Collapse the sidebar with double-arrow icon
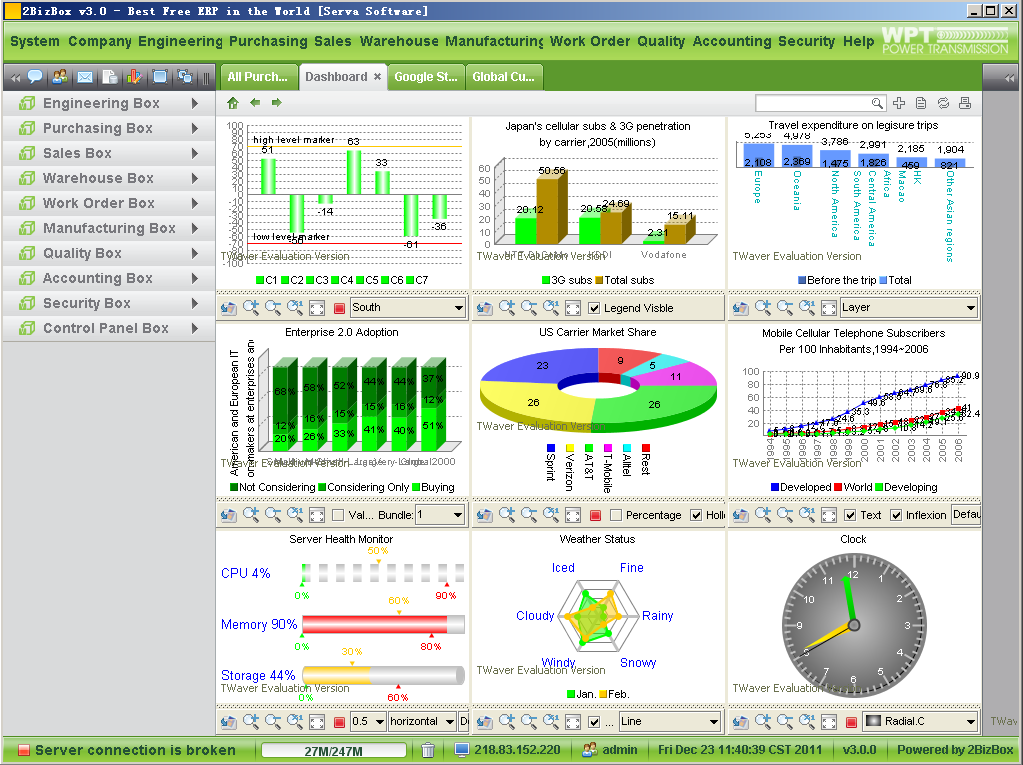 [x=15, y=78]
